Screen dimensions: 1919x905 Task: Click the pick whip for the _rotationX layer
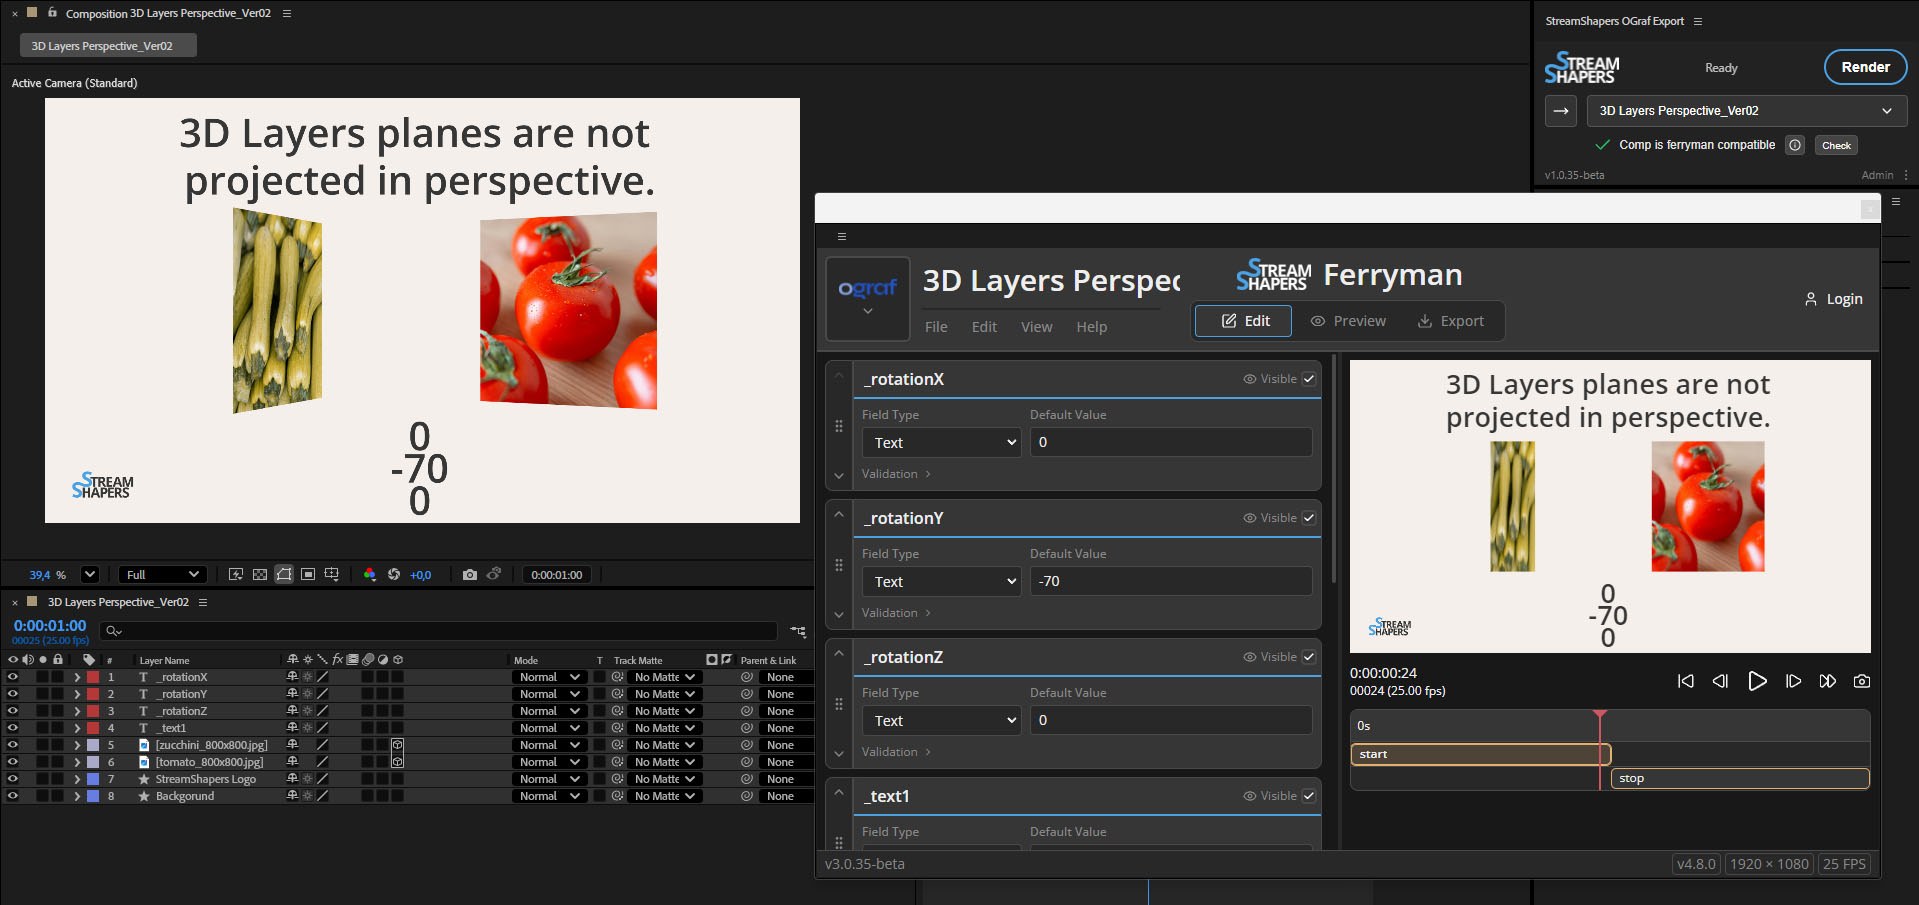(x=747, y=677)
